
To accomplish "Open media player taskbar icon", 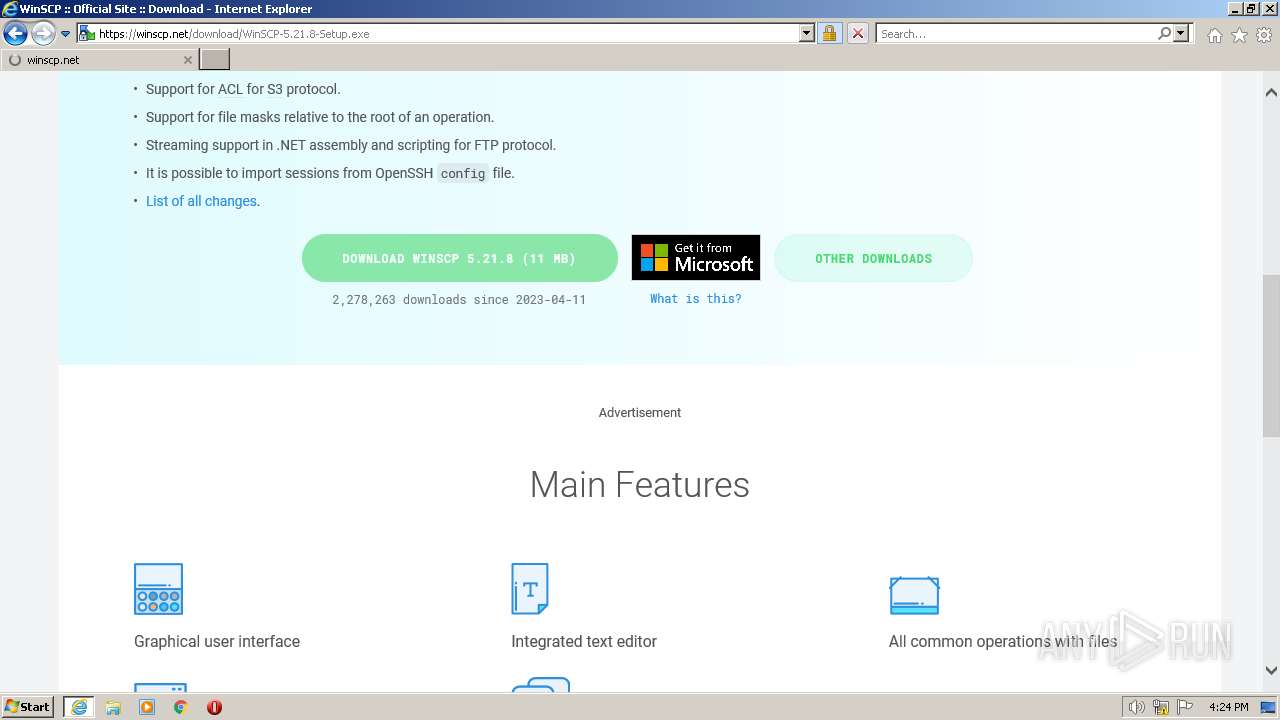I will click(147, 707).
